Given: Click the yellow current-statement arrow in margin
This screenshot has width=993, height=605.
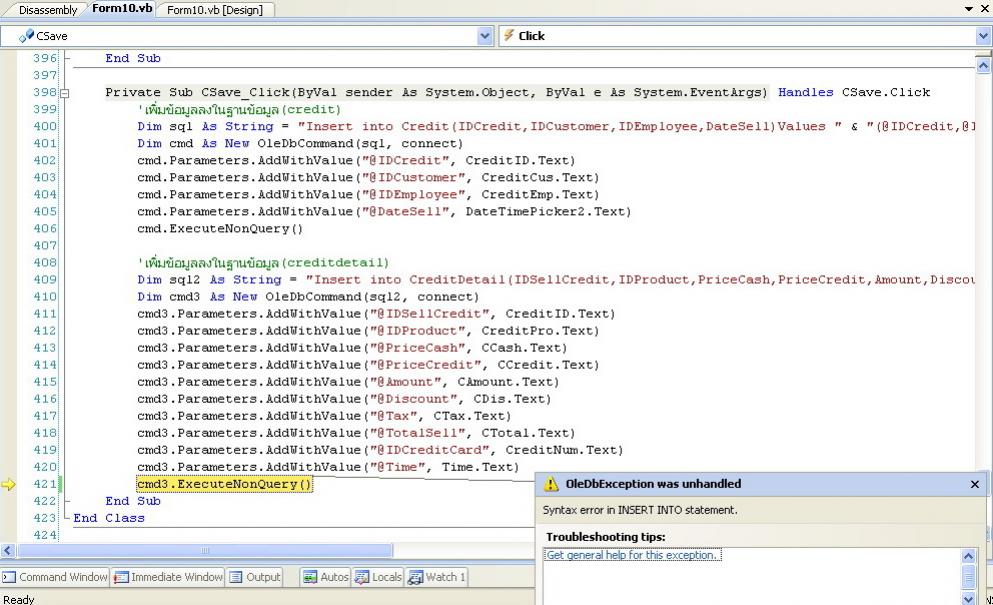Looking at the screenshot, I should (x=9, y=485).
